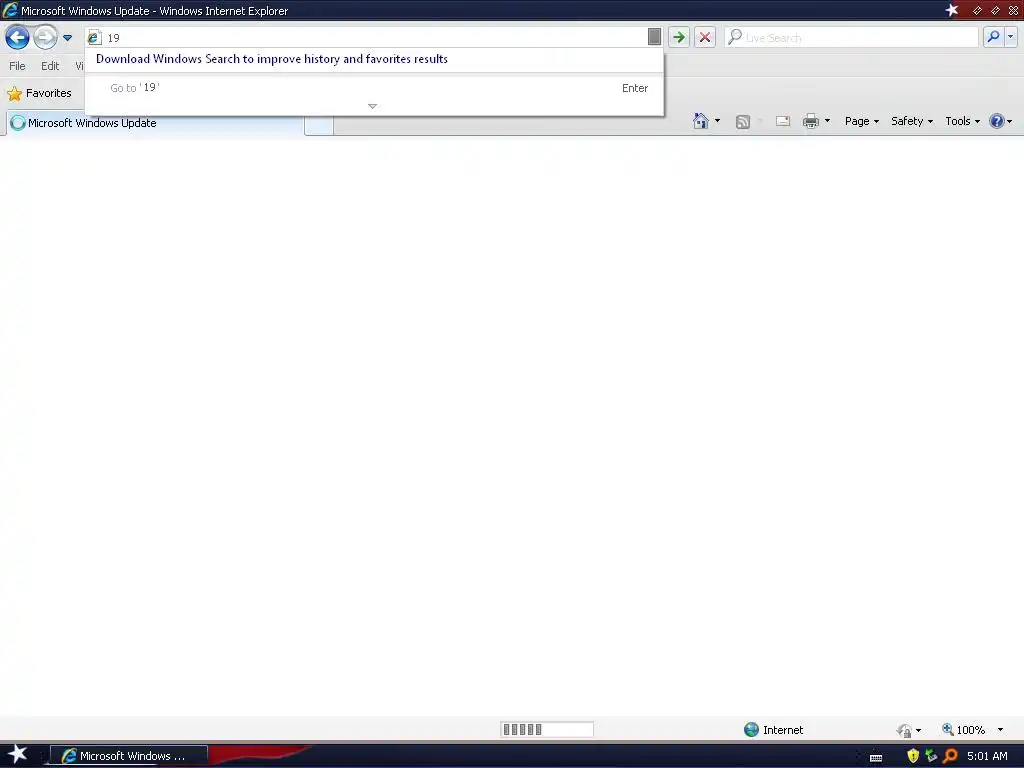Open Home button dropdown arrow
1024x768 pixels.
pos(717,121)
